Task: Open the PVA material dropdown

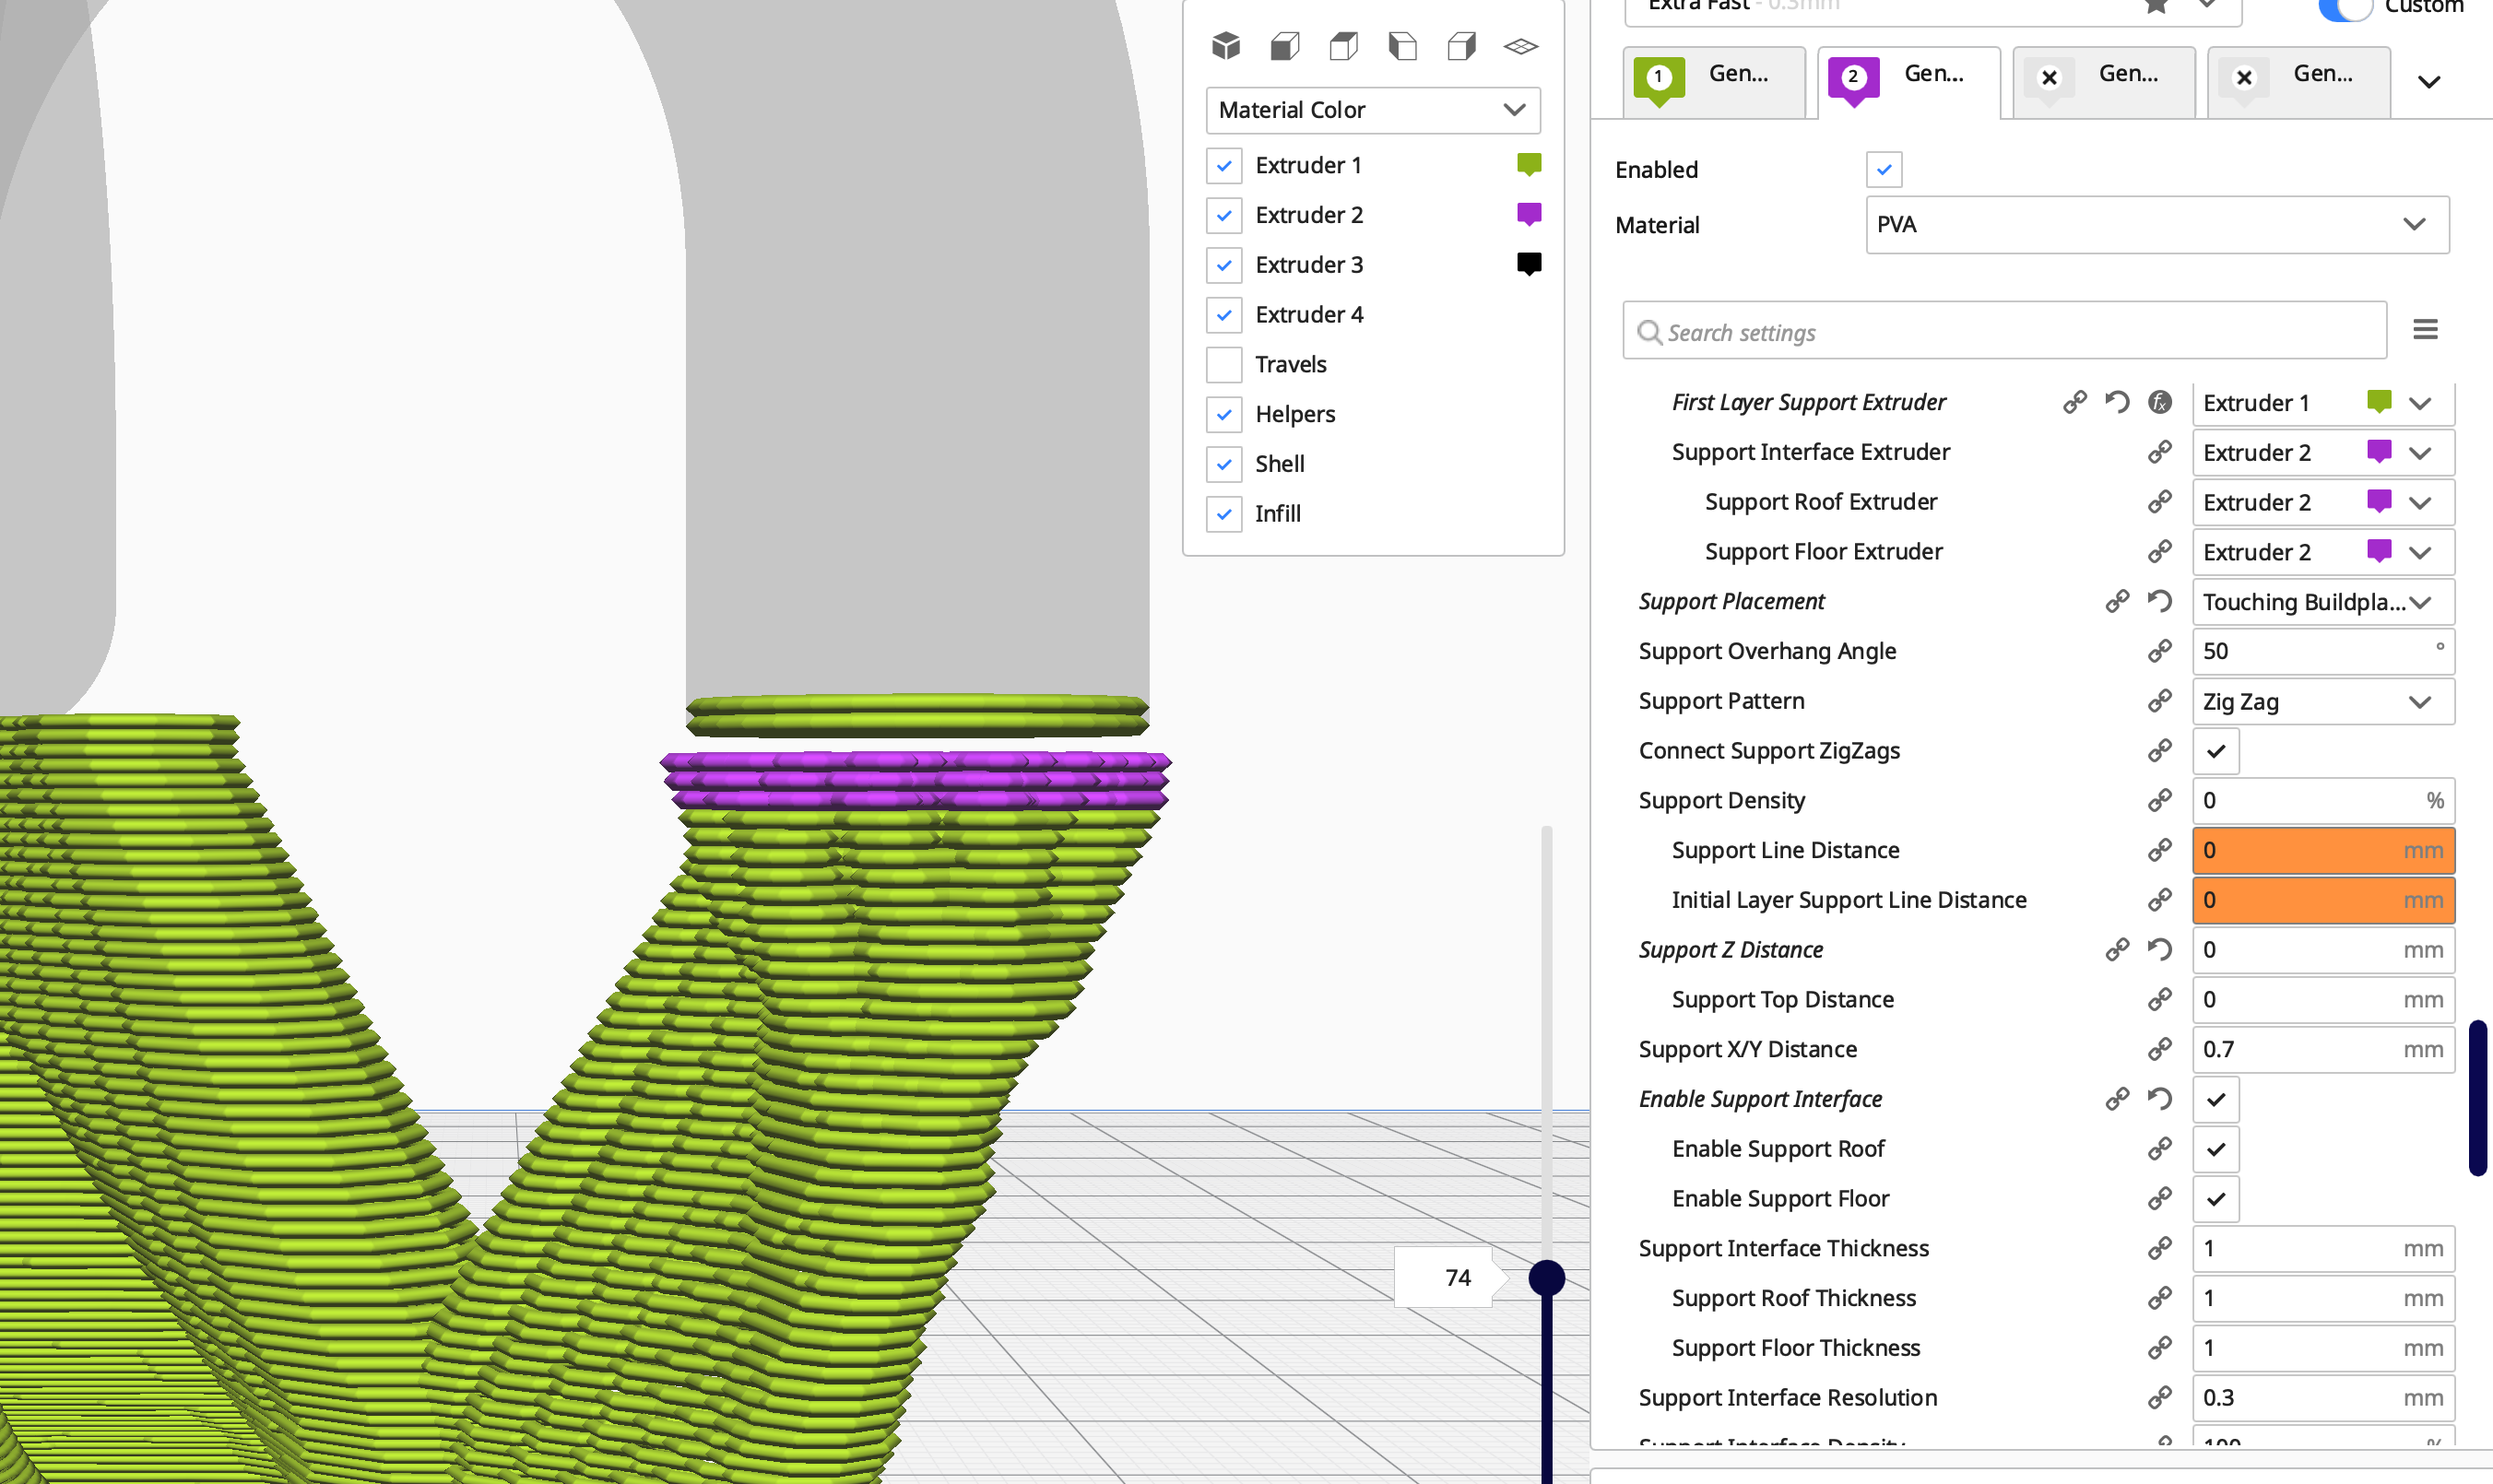Action: [2157, 225]
